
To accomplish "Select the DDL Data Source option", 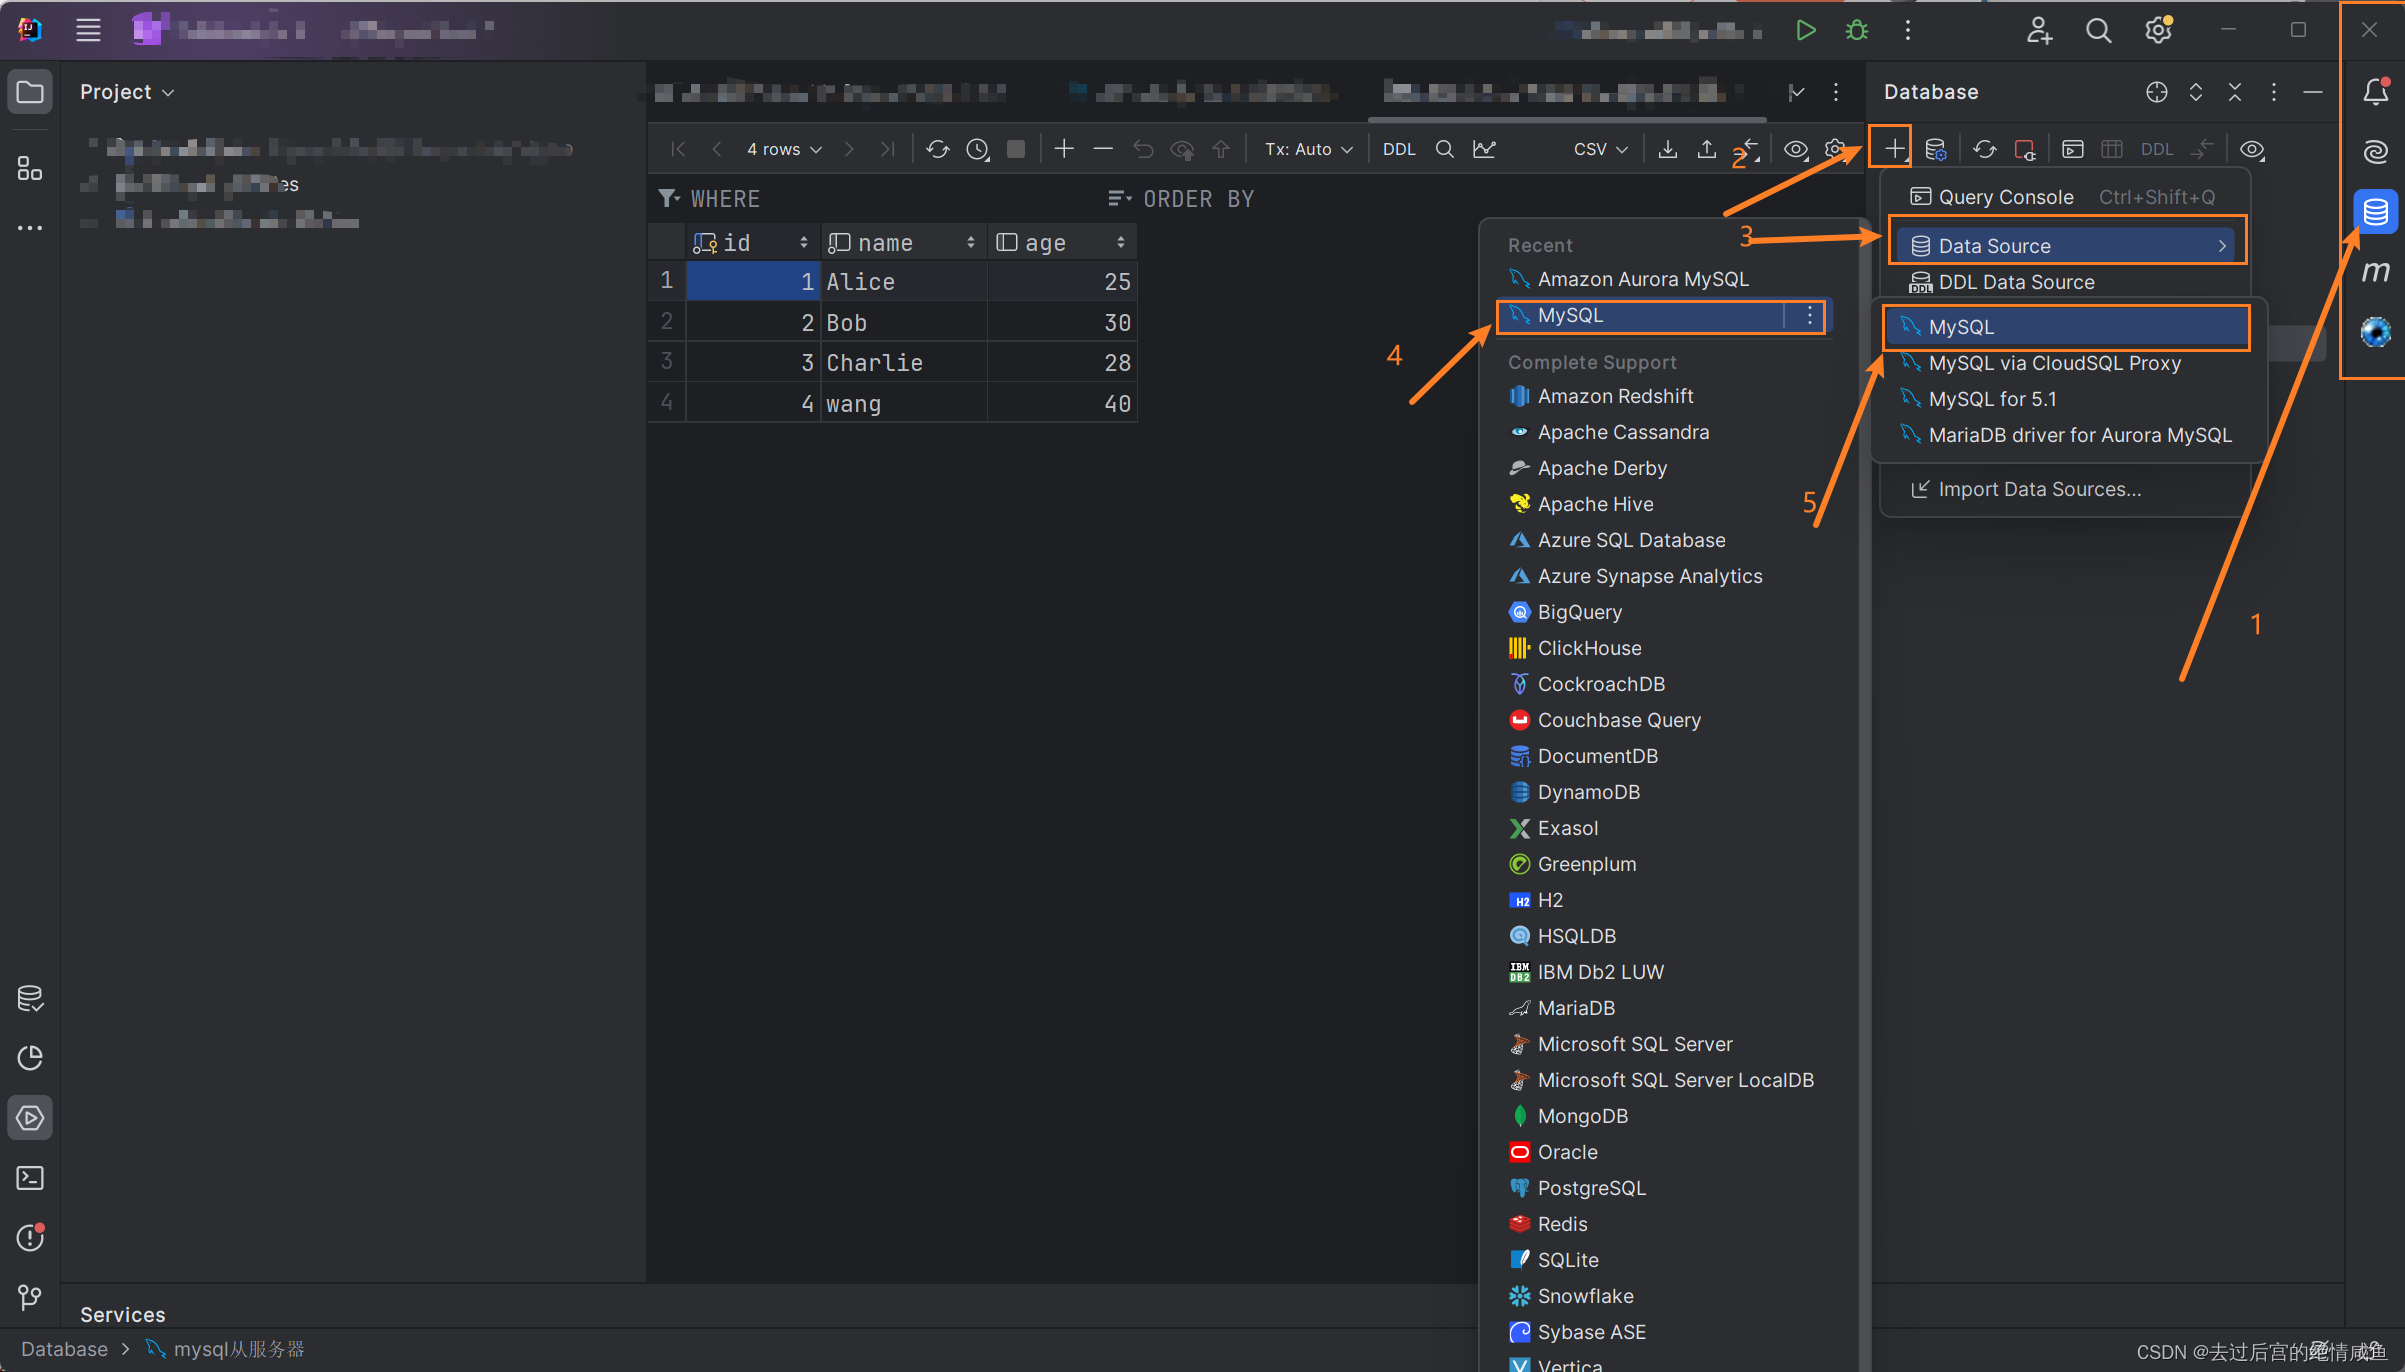I will [x=2014, y=281].
